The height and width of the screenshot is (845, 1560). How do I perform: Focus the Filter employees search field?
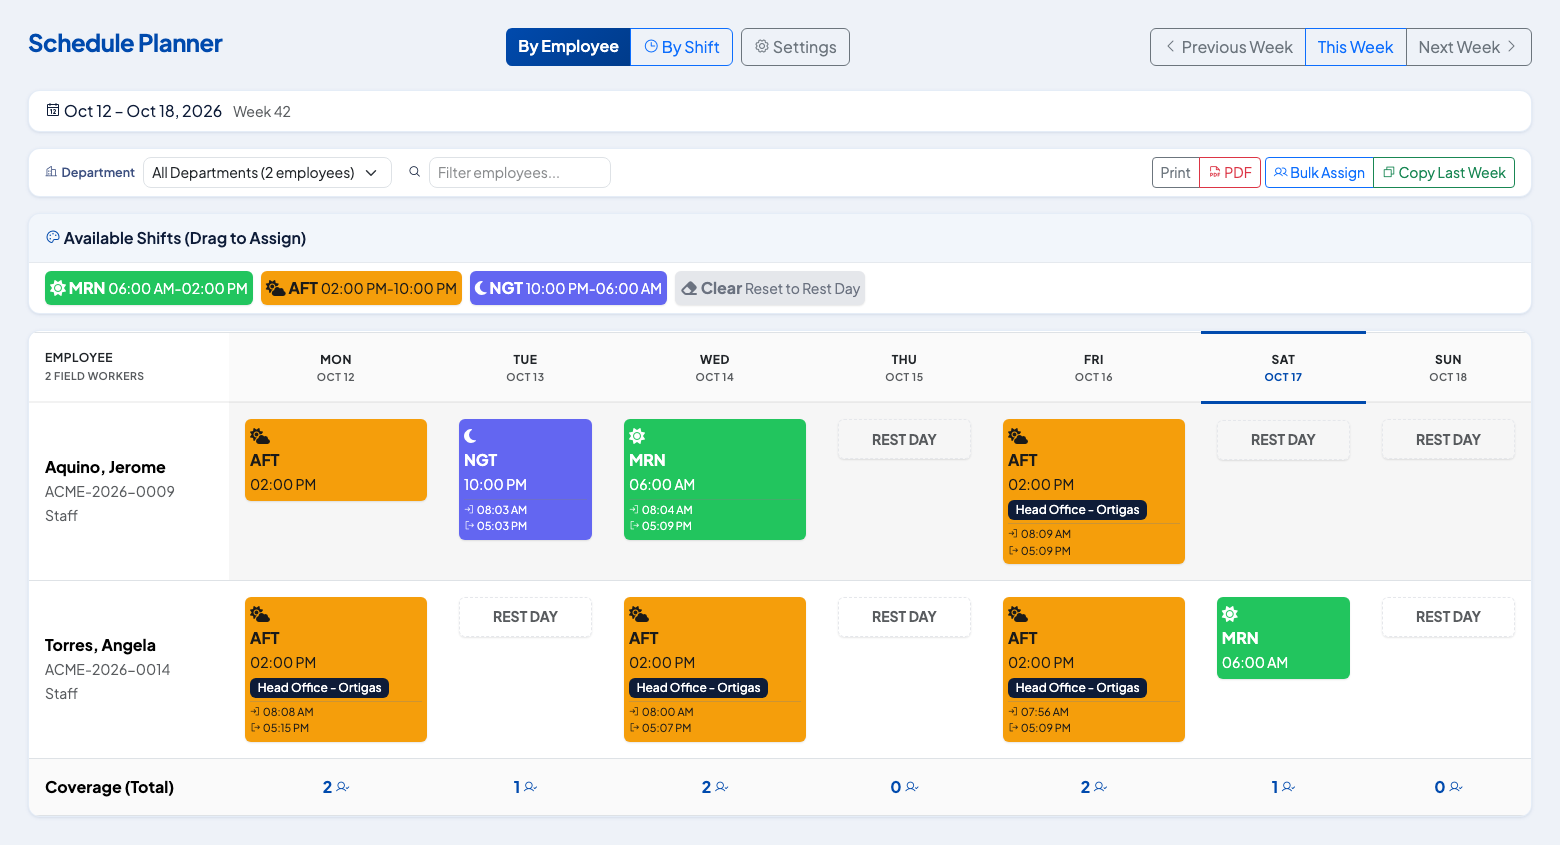(x=520, y=172)
